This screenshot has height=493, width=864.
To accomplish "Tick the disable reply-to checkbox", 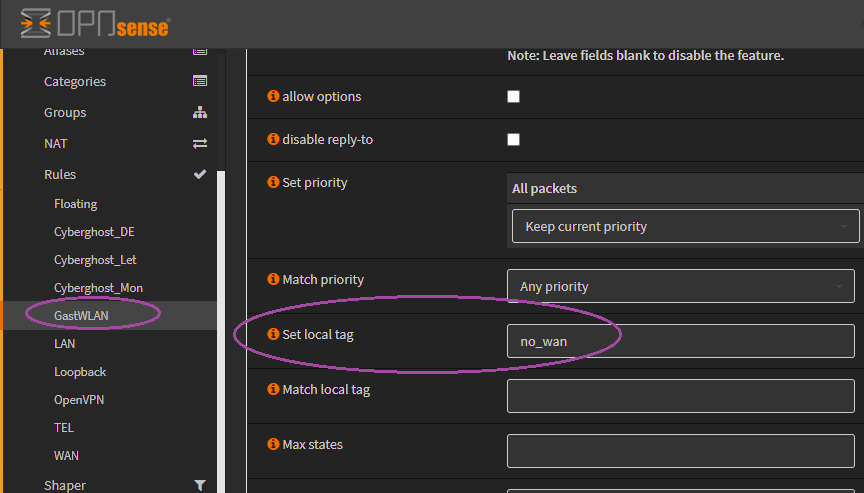I will click(x=514, y=139).
